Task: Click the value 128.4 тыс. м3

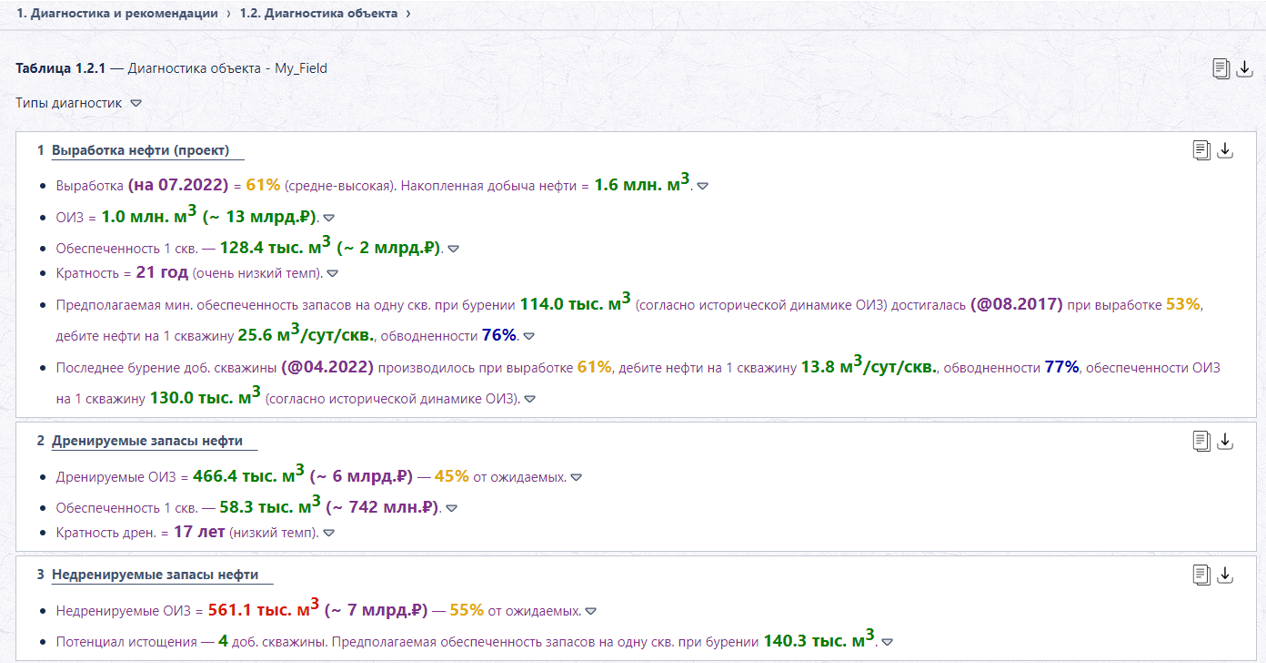Action: click(x=276, y=247)
